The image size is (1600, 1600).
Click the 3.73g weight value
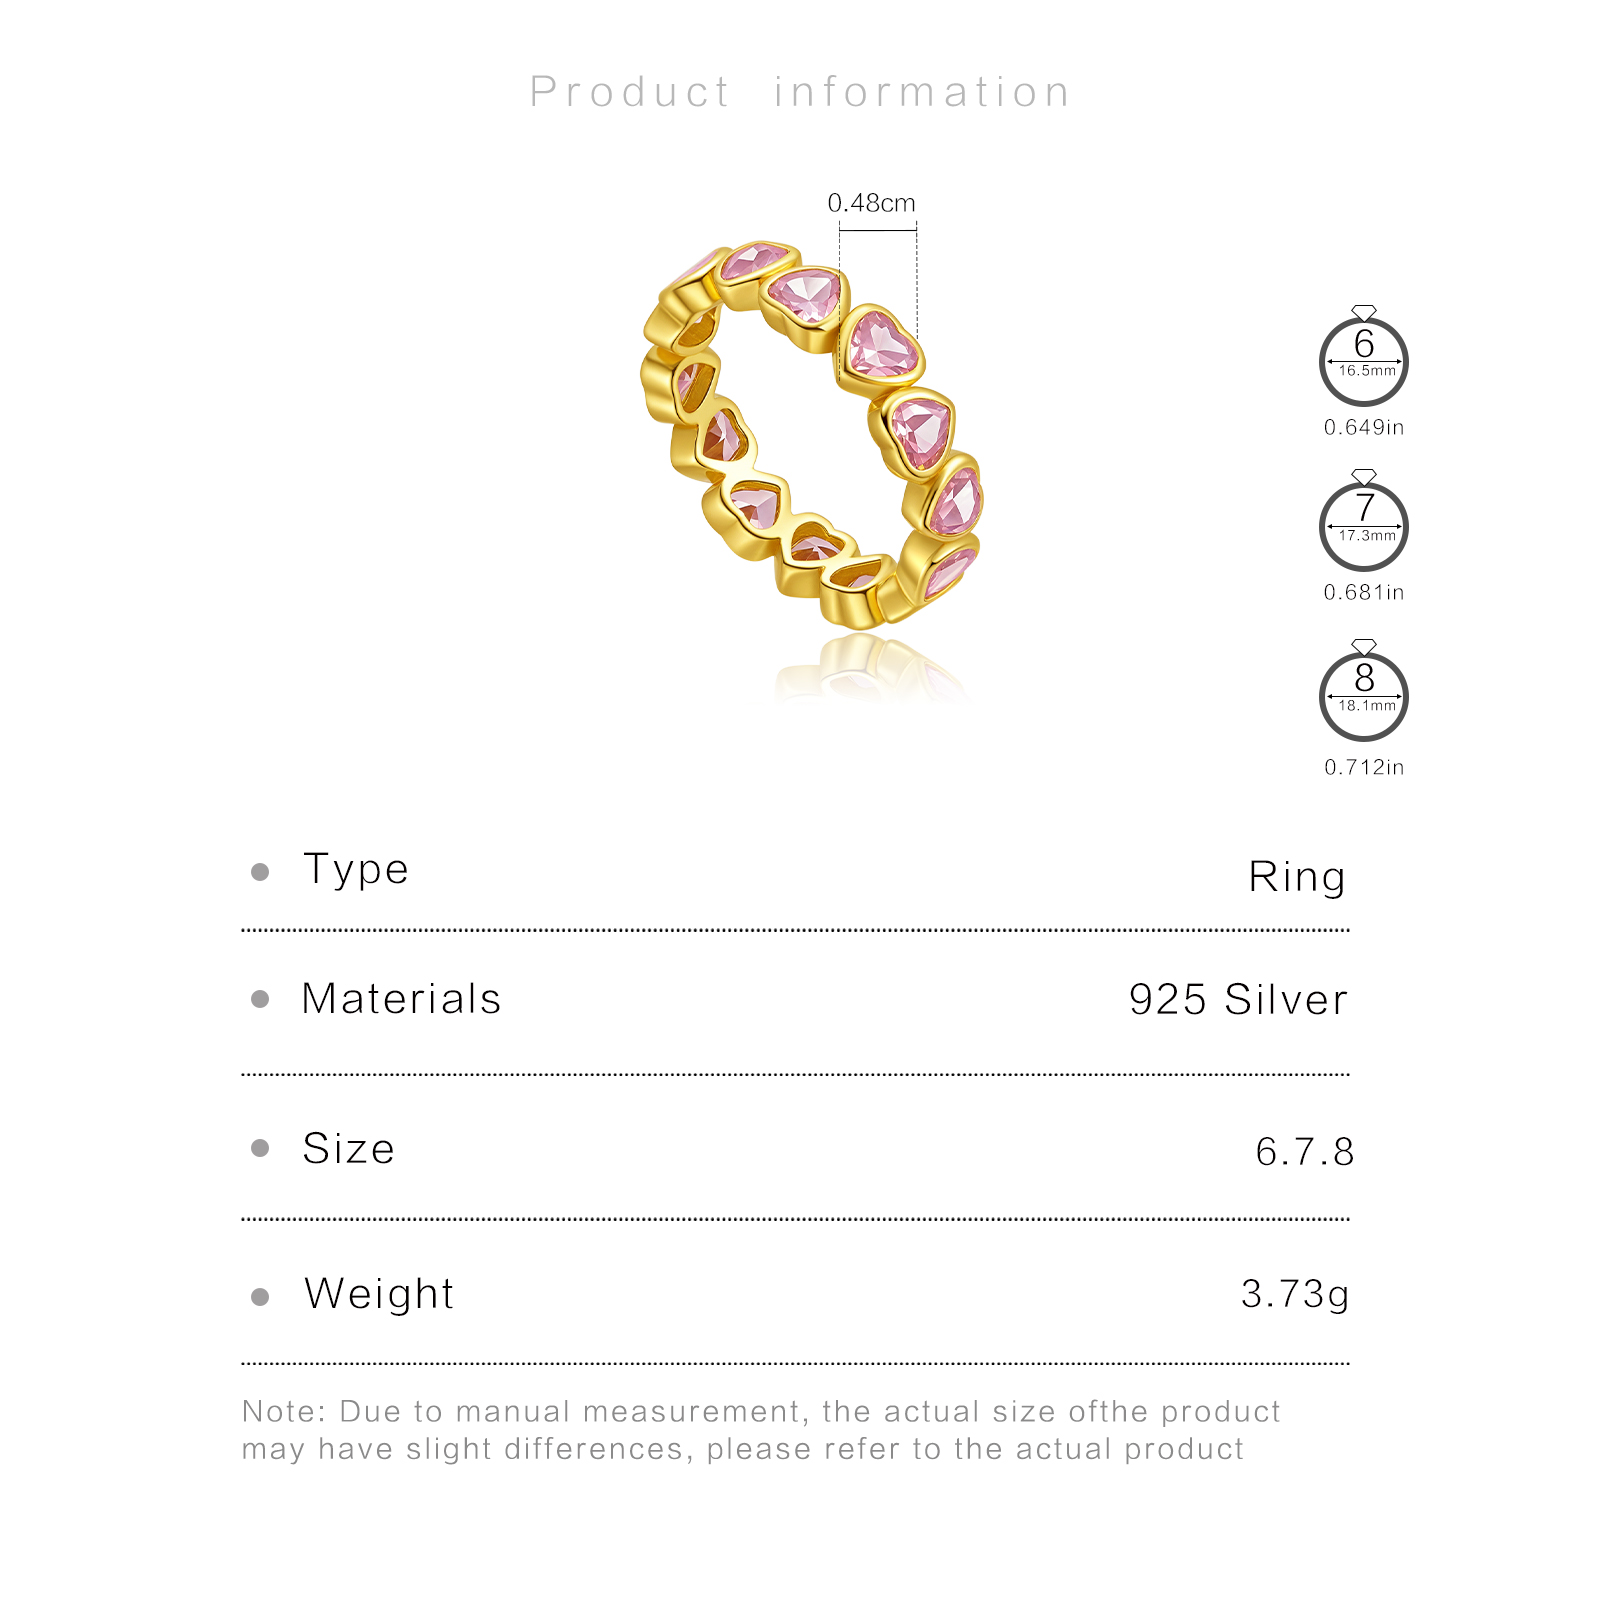click(1295, 1294)
